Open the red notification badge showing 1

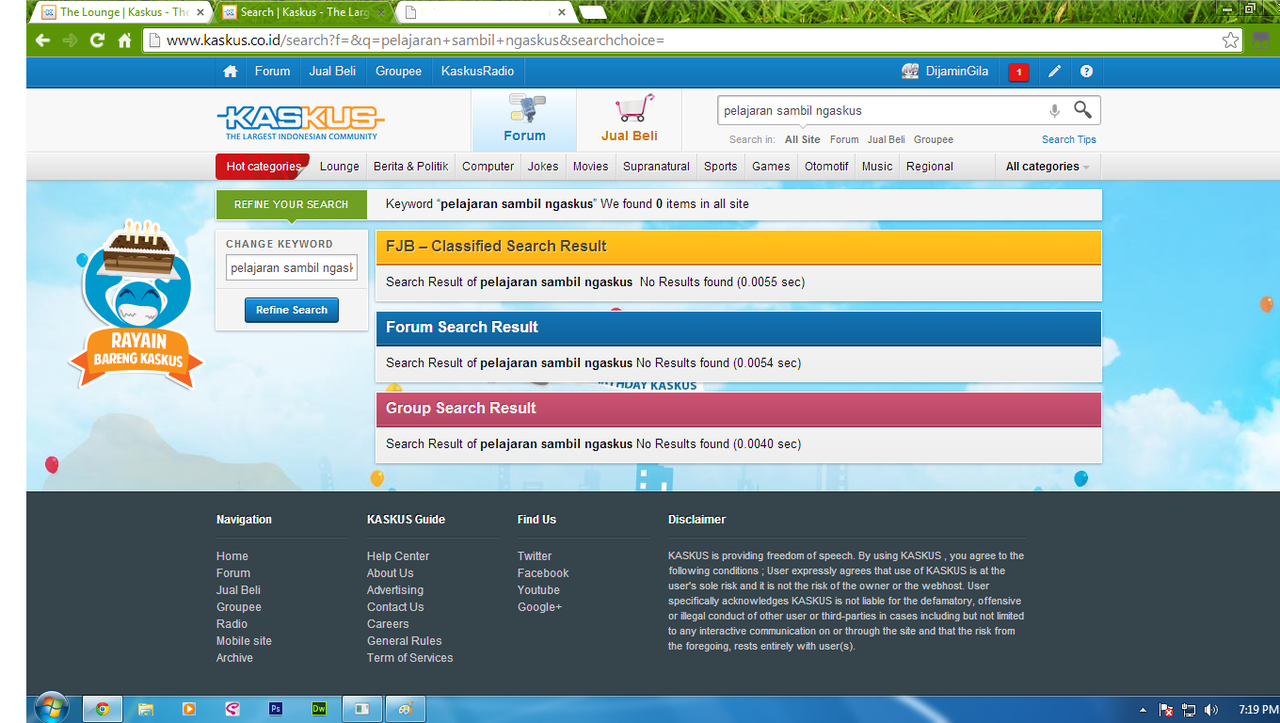point(1018,72)
